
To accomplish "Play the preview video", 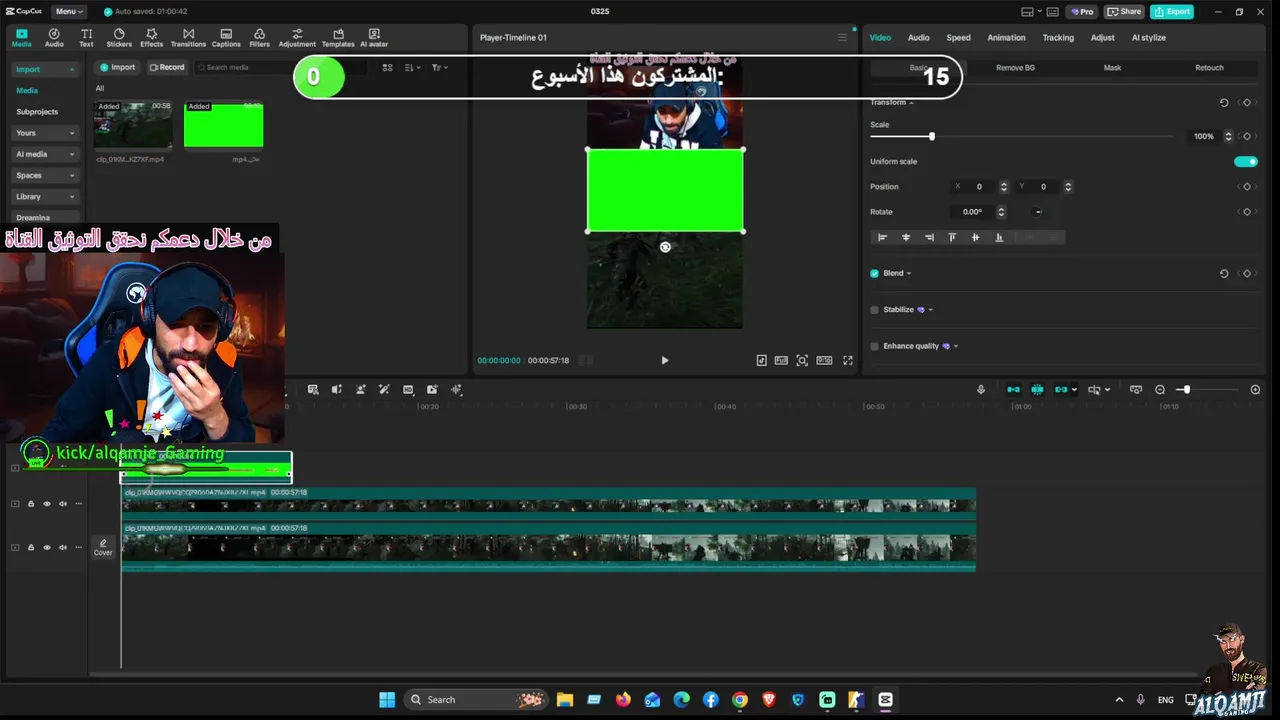I will tap(665, 360).
